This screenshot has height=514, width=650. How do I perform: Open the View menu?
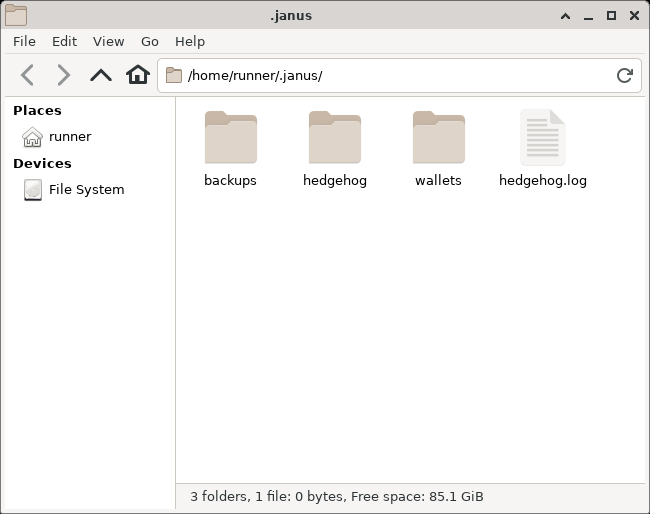click(x=109, y=41)
